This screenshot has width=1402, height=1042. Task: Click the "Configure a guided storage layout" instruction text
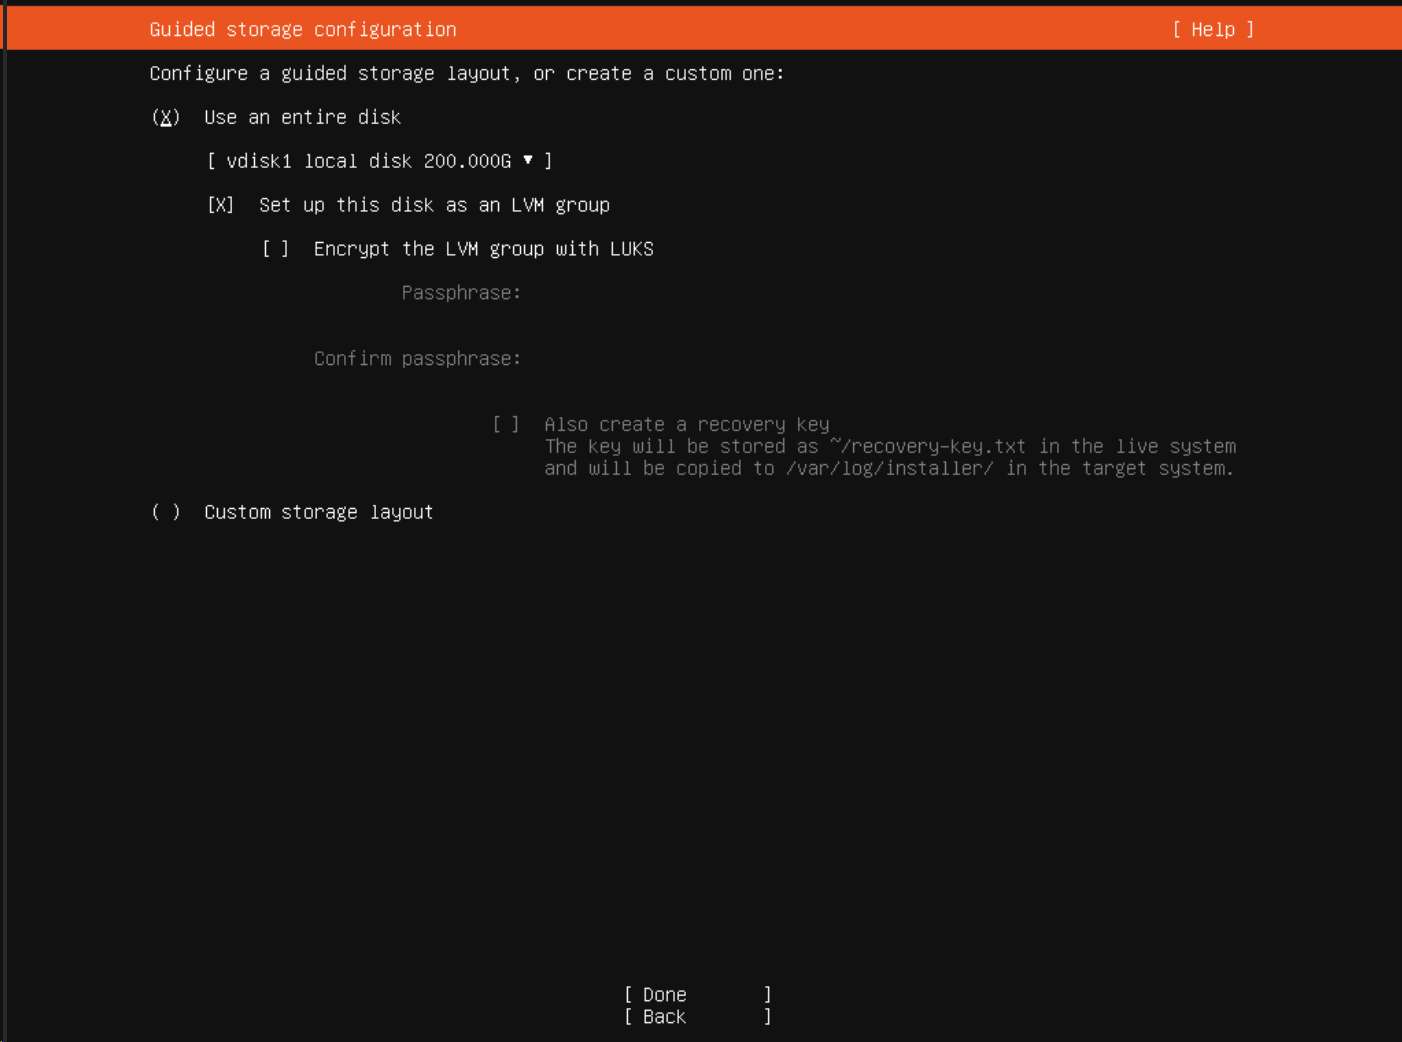[466, 74]
